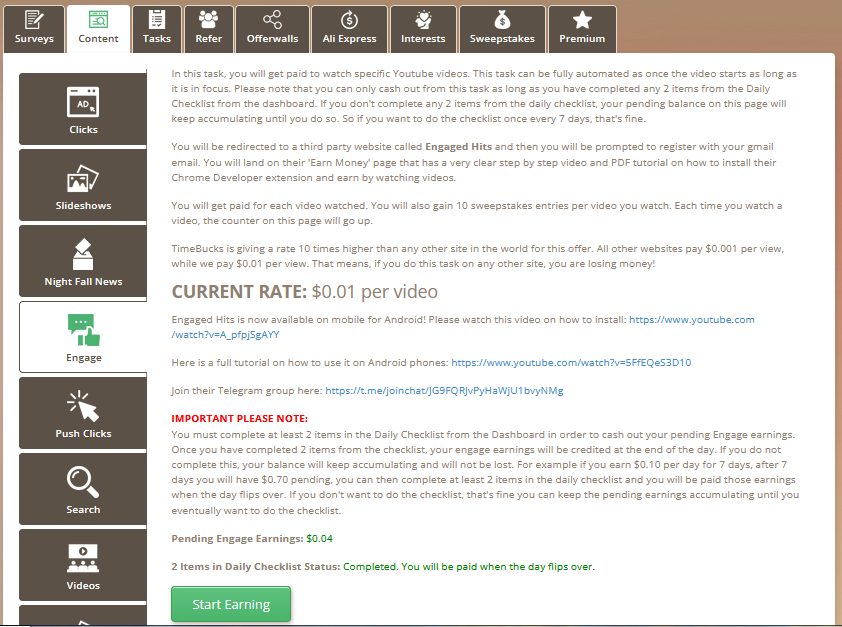Viewport: 842px width, 627px height.
Task: Open the Premium tab
Action: (x=582, y=28)
